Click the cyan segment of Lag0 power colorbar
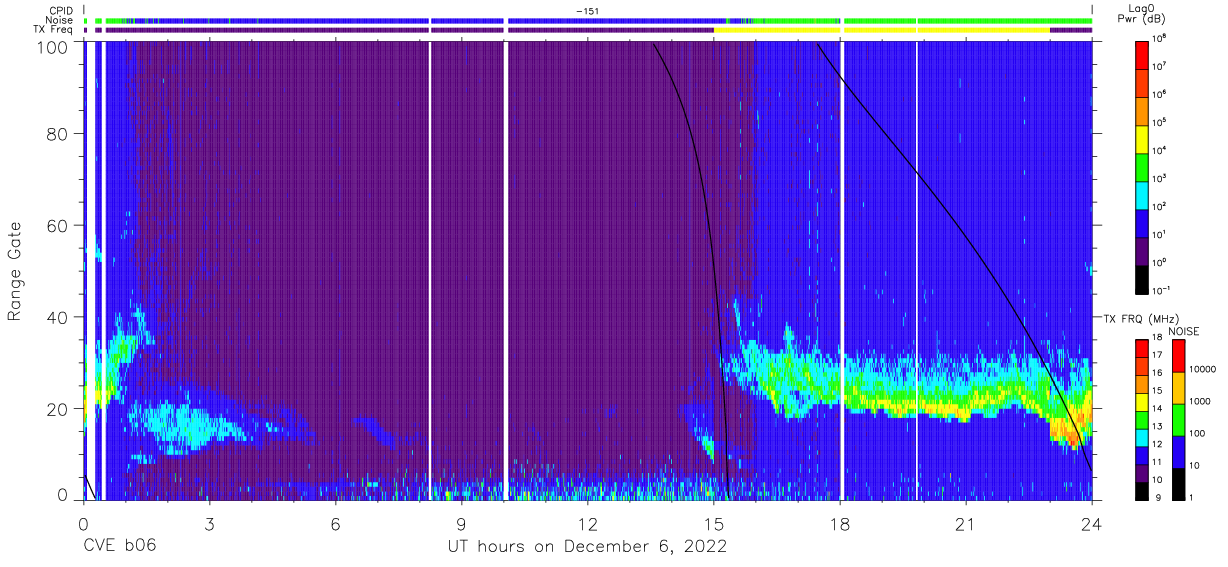 tap(1142, 193)
